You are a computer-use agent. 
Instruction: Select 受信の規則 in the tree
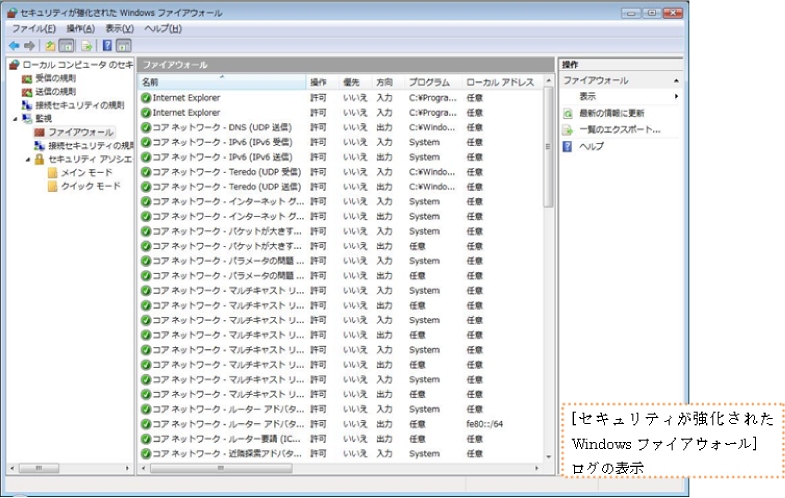56,78
